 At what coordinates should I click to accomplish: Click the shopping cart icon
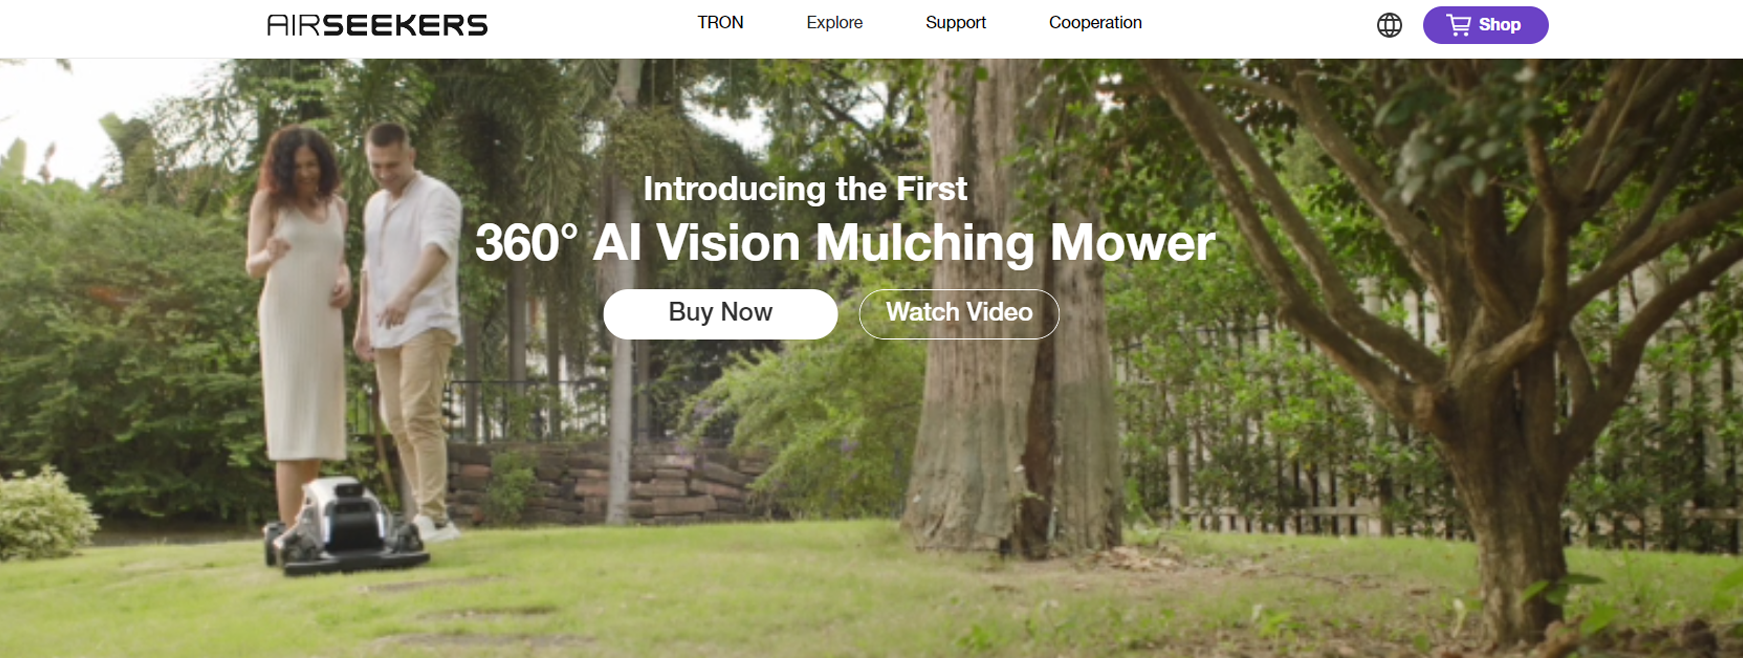click(x=1459, y=25)
